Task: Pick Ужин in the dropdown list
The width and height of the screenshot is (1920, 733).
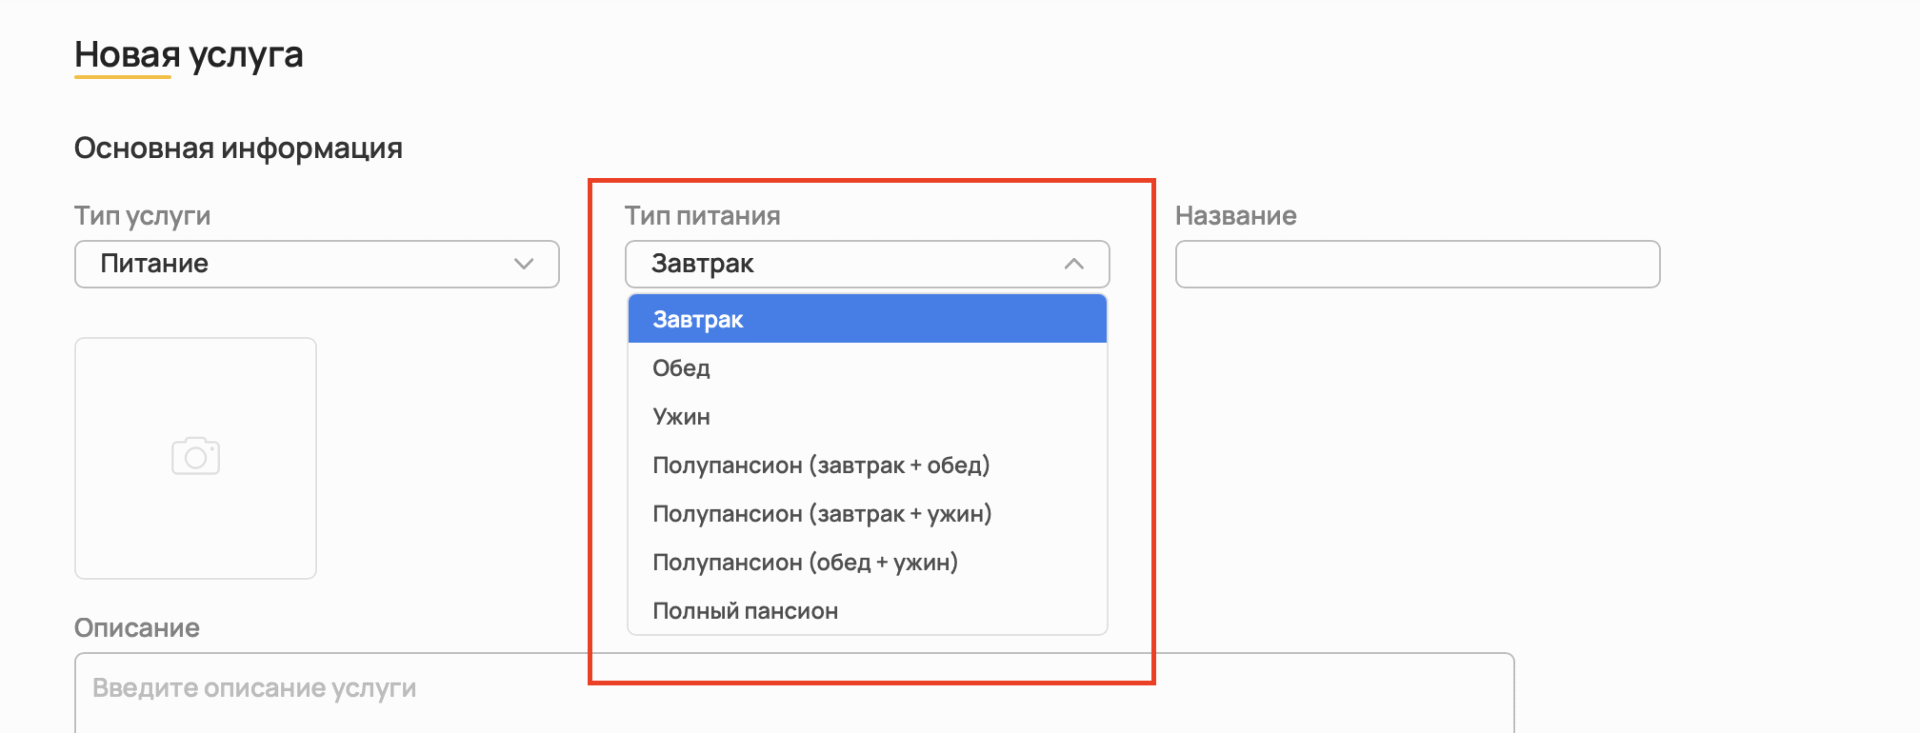Action: tap(681, 417)
